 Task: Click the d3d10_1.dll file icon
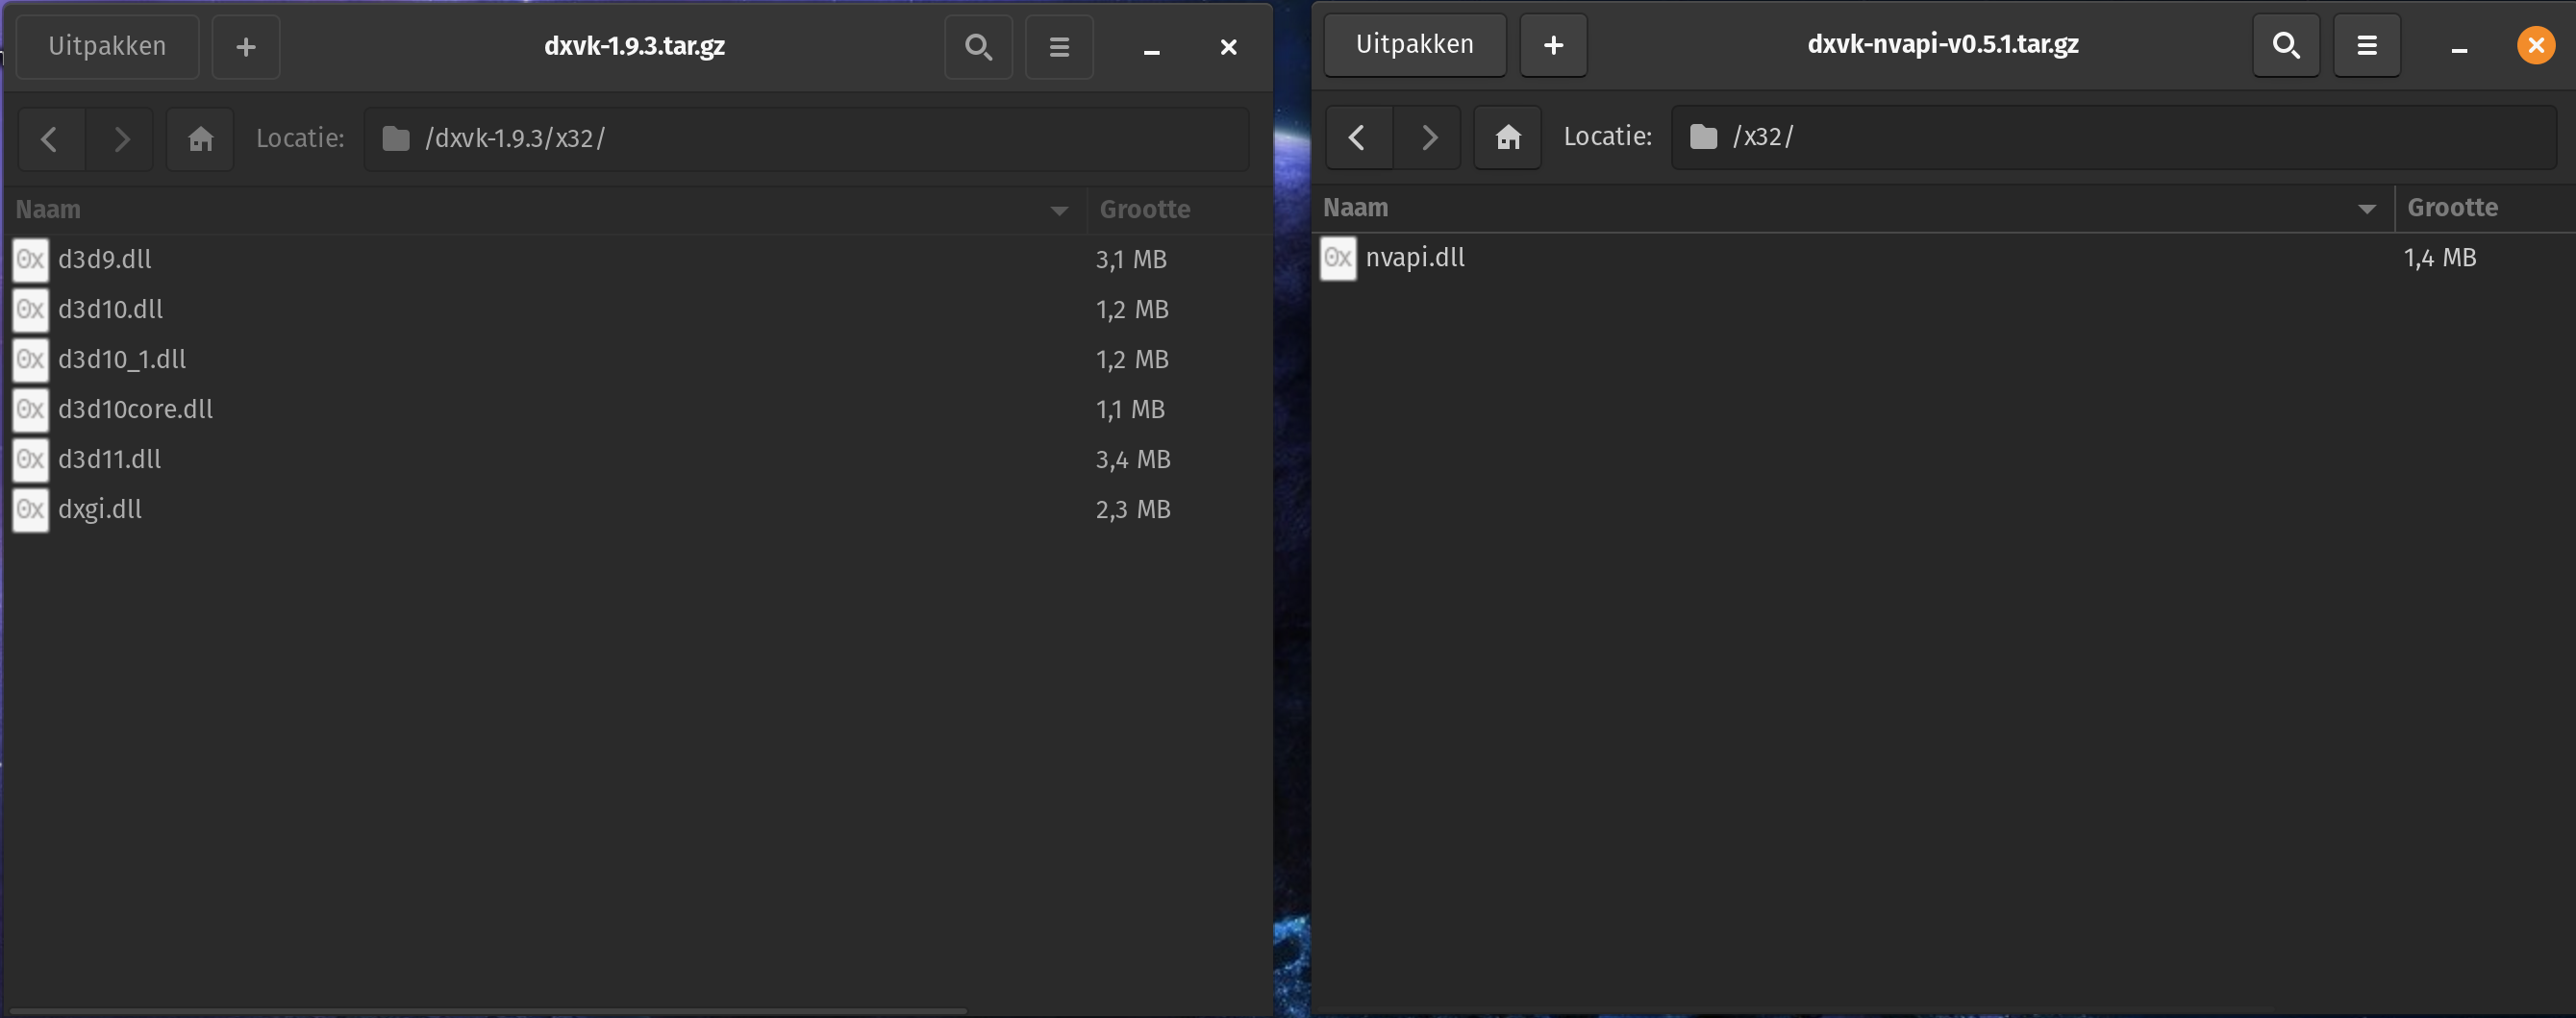pyautogui.click(x=30, y=360)
